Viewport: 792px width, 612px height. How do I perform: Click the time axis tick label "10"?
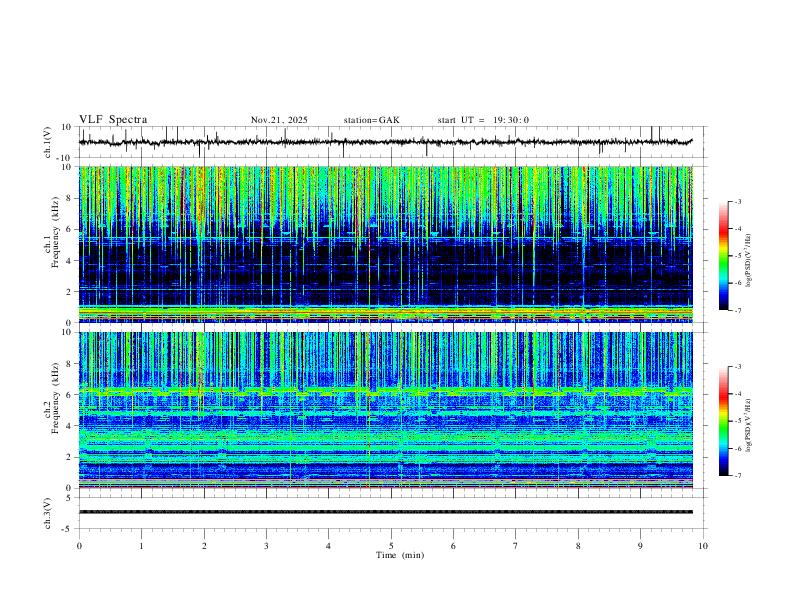tap(703, 546)
